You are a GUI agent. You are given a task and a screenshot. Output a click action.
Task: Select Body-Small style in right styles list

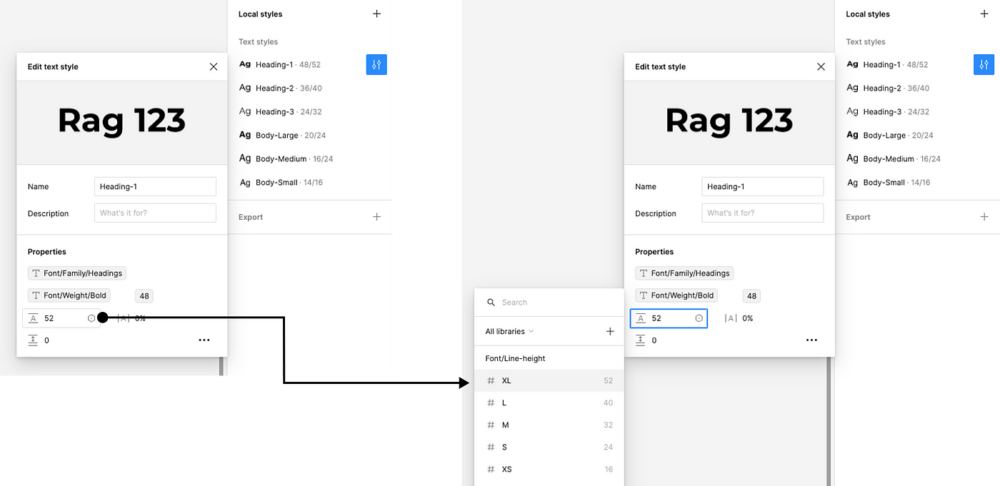point(889,182)
